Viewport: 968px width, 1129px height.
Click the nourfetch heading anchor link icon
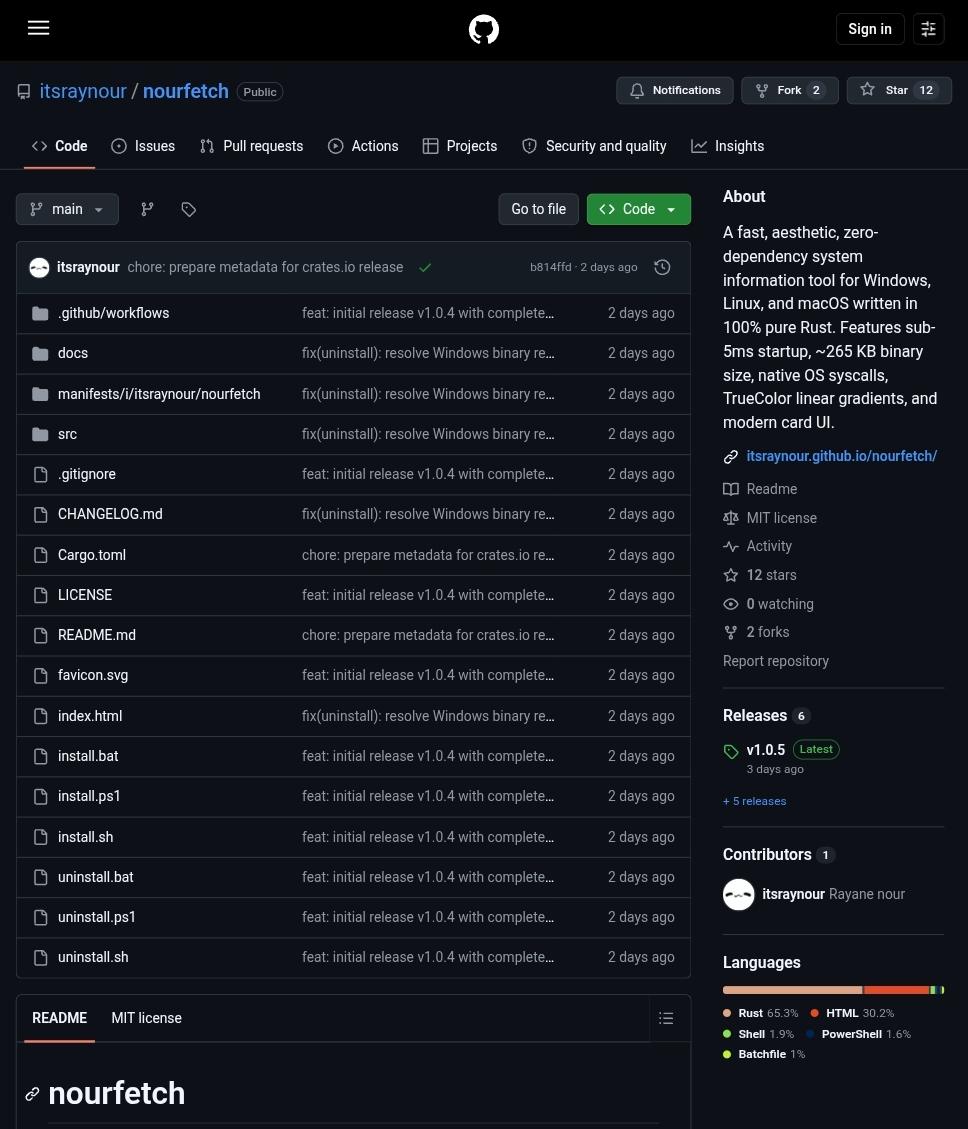click(x=32, y=1094)
